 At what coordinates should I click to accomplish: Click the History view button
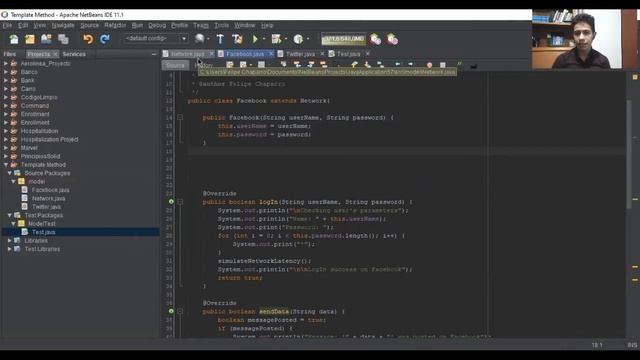(x=204, y=65)
